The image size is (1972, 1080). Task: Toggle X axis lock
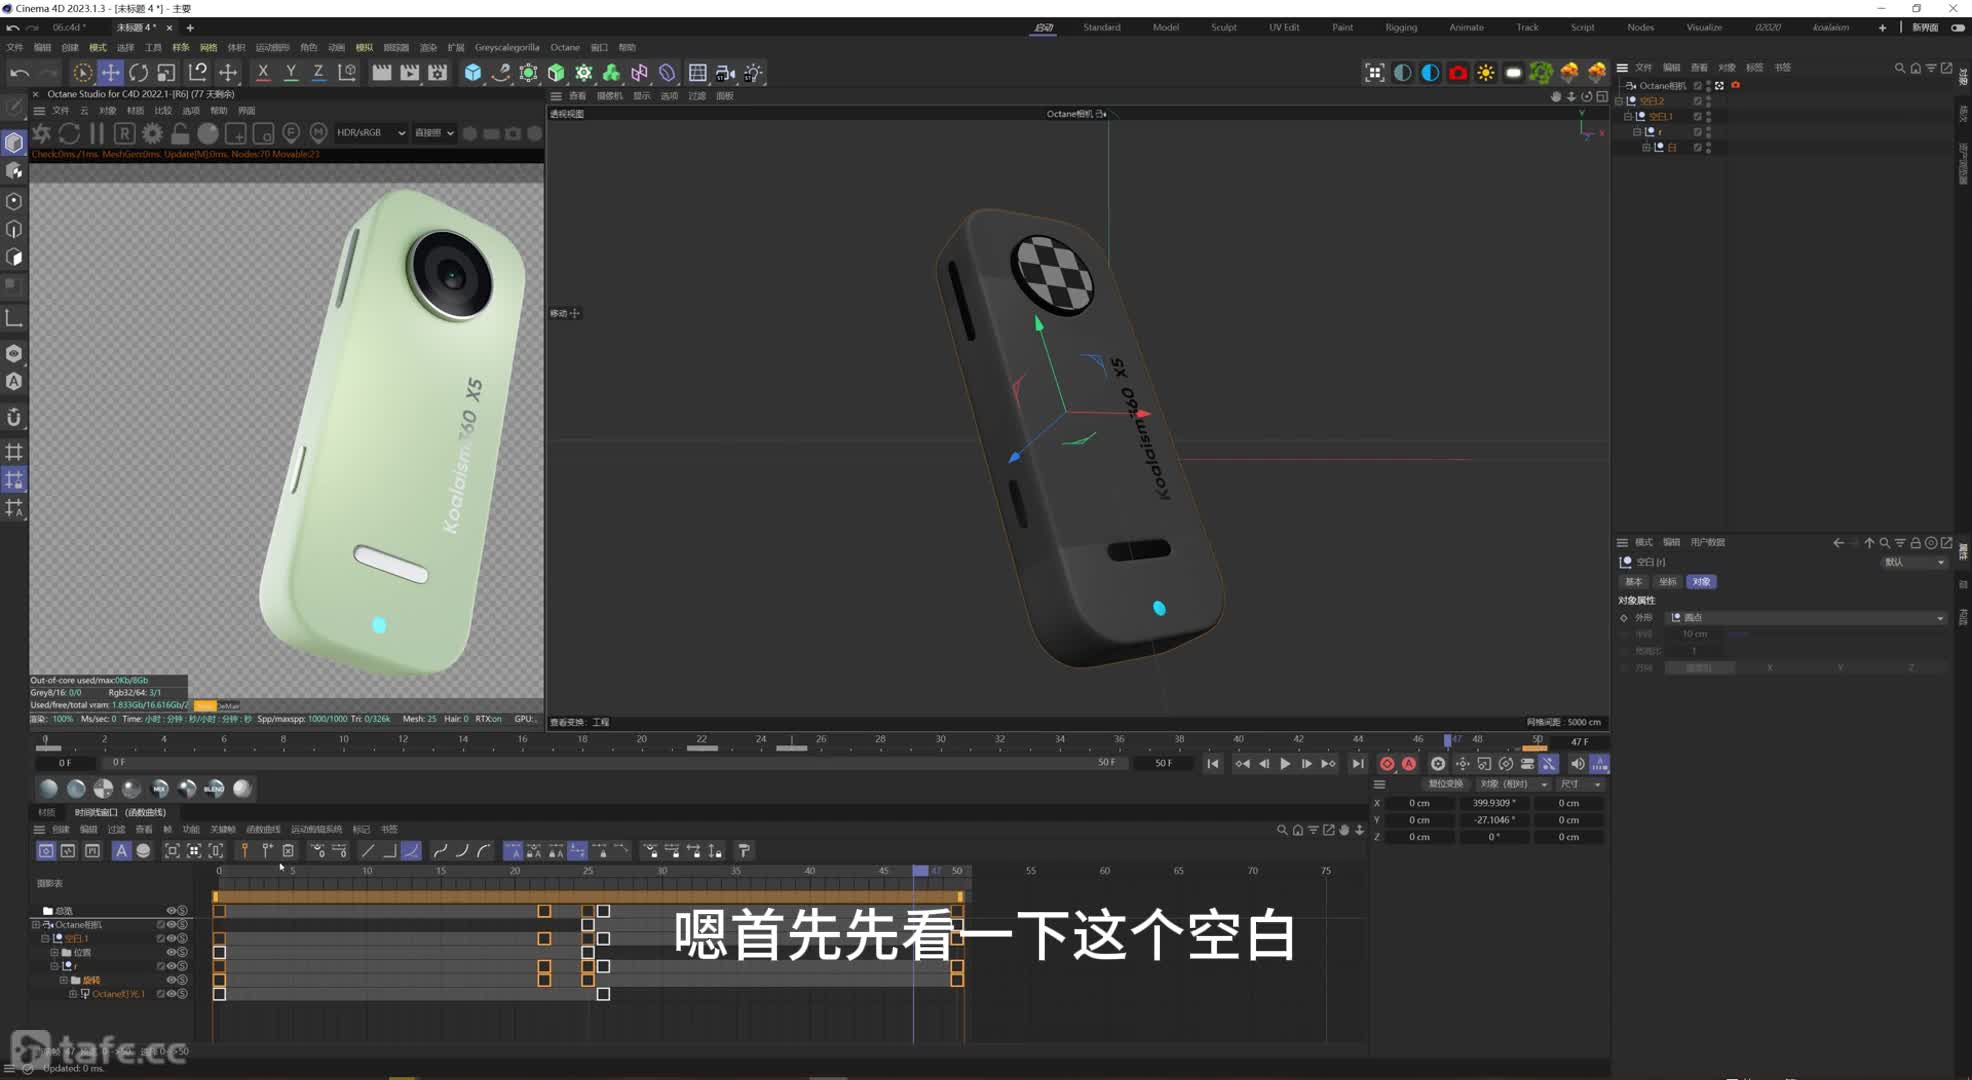(x=263, y=72)
